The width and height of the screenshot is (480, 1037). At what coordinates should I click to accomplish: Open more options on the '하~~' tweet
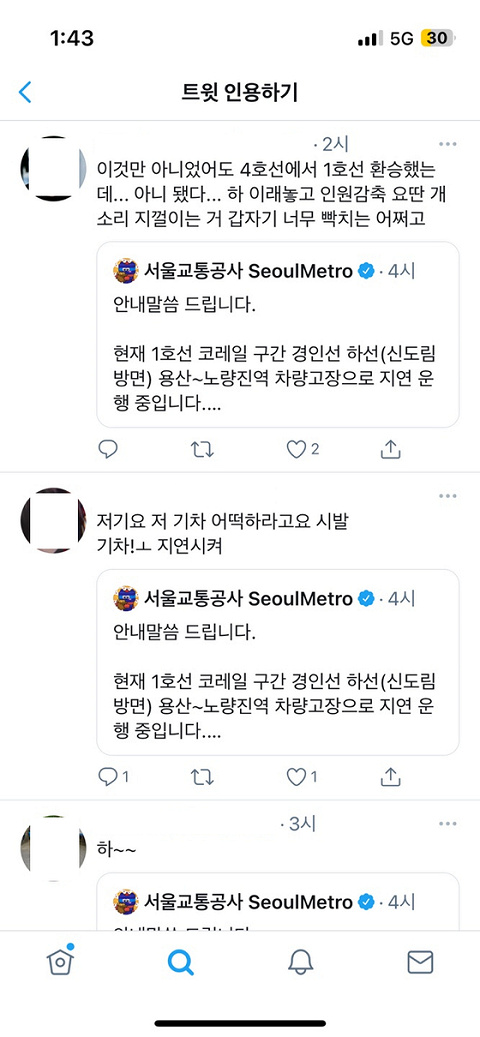[448, 824]
